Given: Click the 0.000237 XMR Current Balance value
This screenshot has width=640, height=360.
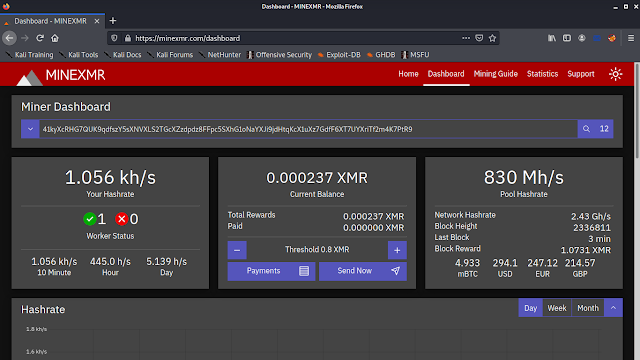Looking at the screenshot, I should (317, 178).
